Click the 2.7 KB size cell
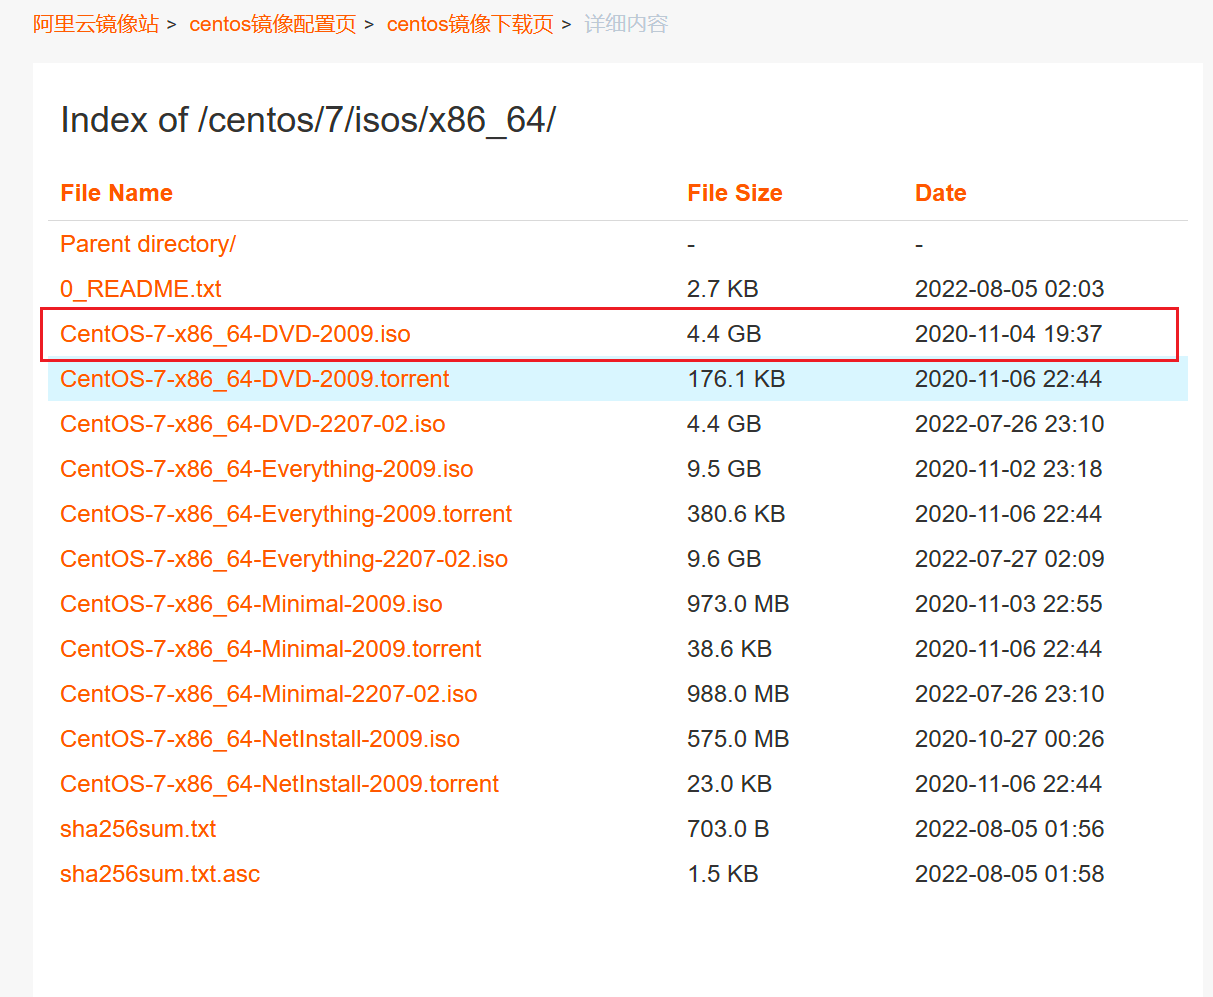 pyautogui.click(x=723, y=289)
